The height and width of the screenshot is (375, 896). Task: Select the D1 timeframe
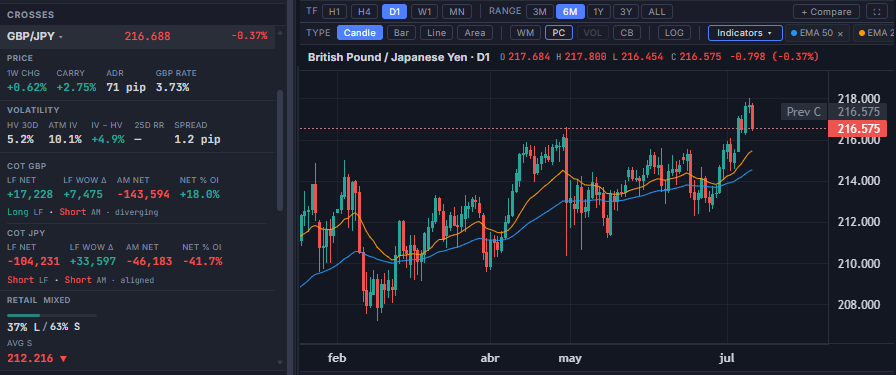(x=394, y=11)
